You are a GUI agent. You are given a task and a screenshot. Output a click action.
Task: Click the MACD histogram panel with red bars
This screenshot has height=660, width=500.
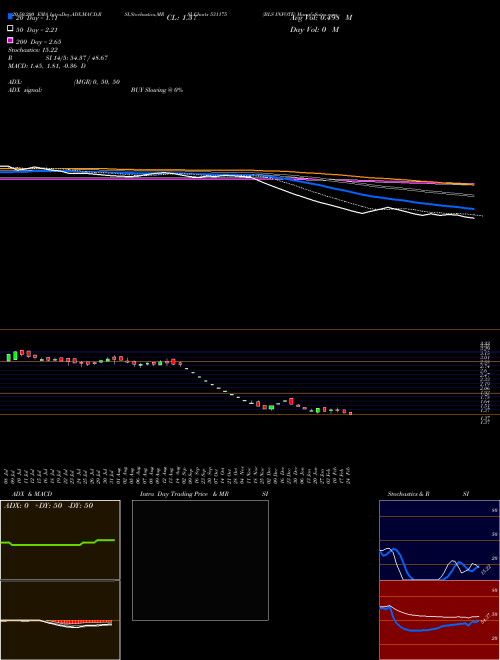click(x=60, y=620)
